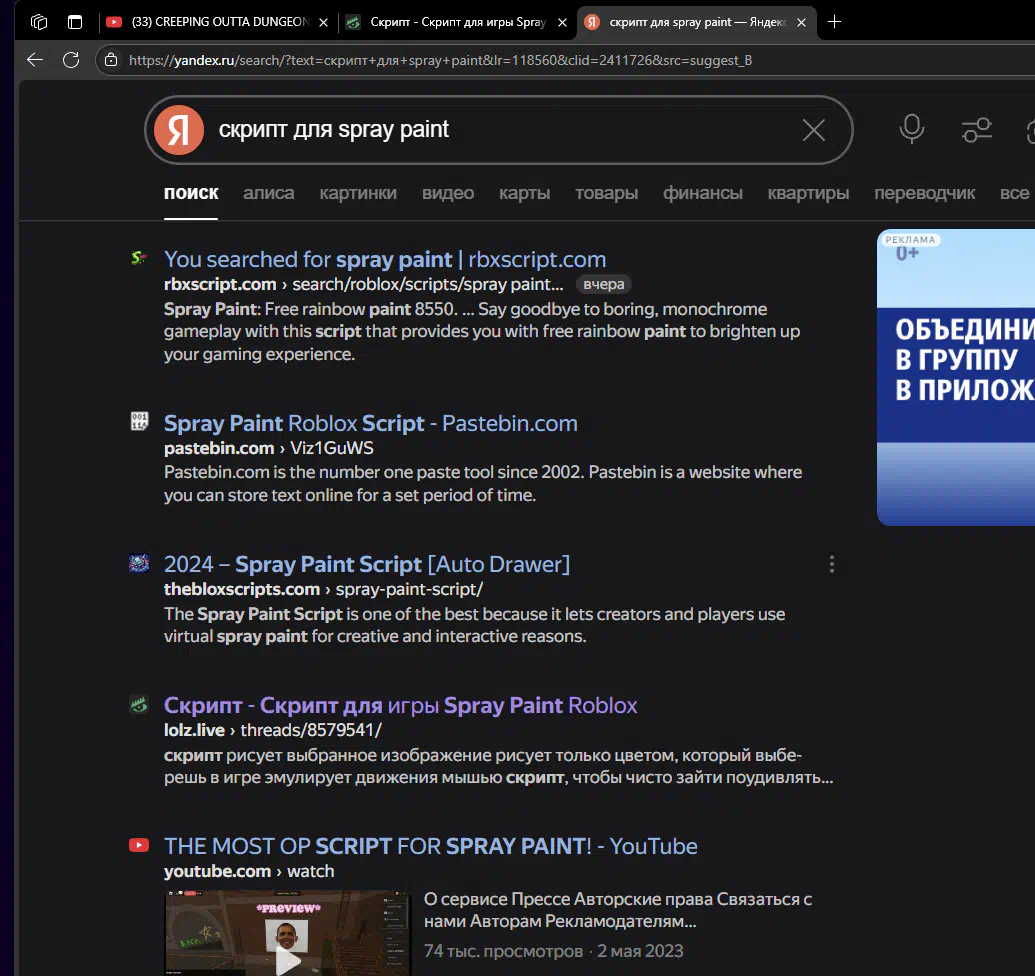1035x976 pixels.
Task: Open the алиса tab
Action: tap(269, 193)
